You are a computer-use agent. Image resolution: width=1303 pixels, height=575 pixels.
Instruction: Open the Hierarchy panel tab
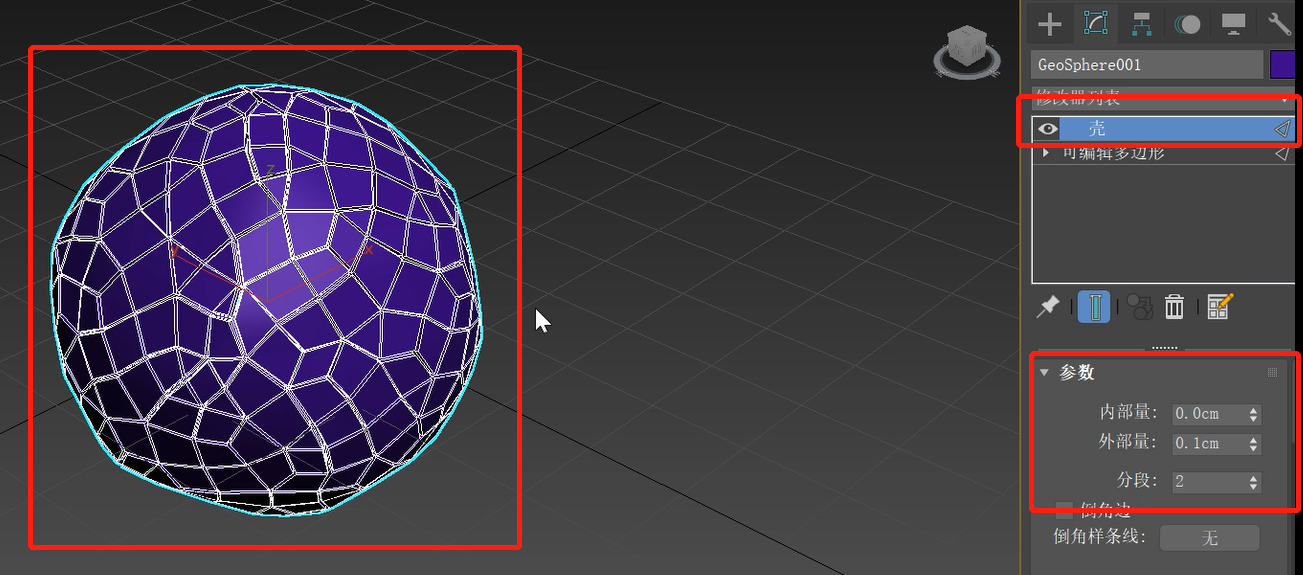[x=1141, y=23]
